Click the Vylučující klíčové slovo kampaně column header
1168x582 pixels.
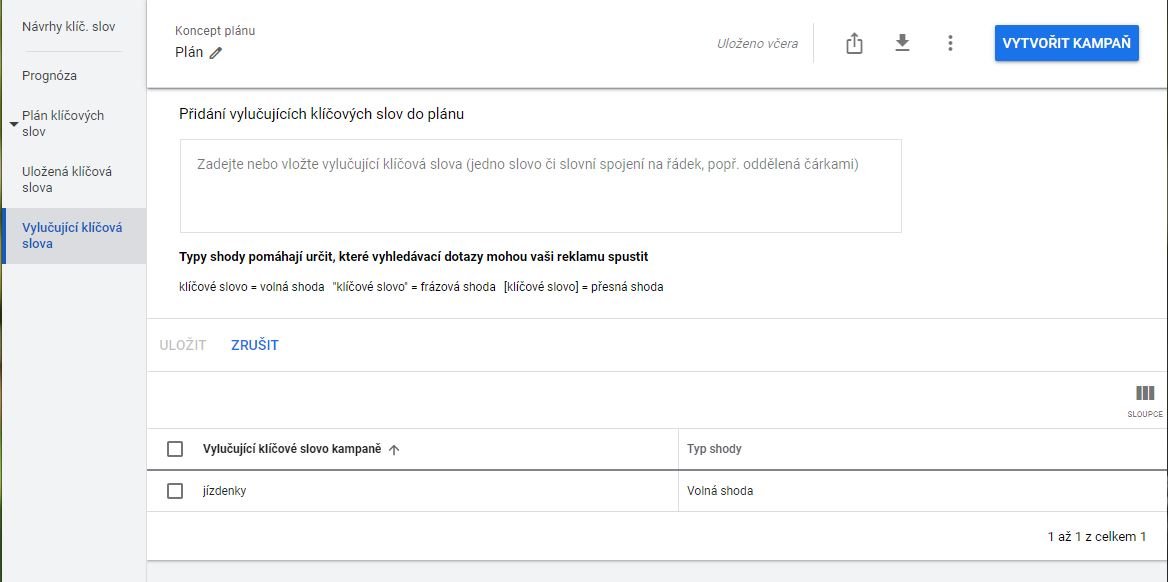point(292,449)
